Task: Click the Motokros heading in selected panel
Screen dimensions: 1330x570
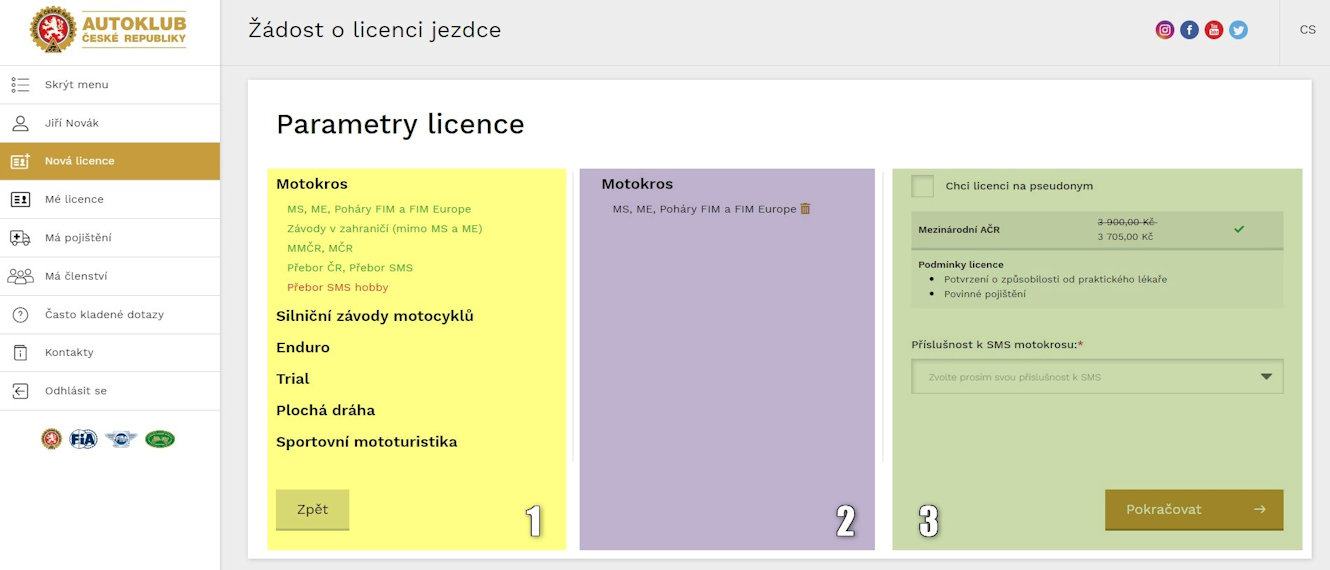Action: pyautogui.click(x=637, y=184)
